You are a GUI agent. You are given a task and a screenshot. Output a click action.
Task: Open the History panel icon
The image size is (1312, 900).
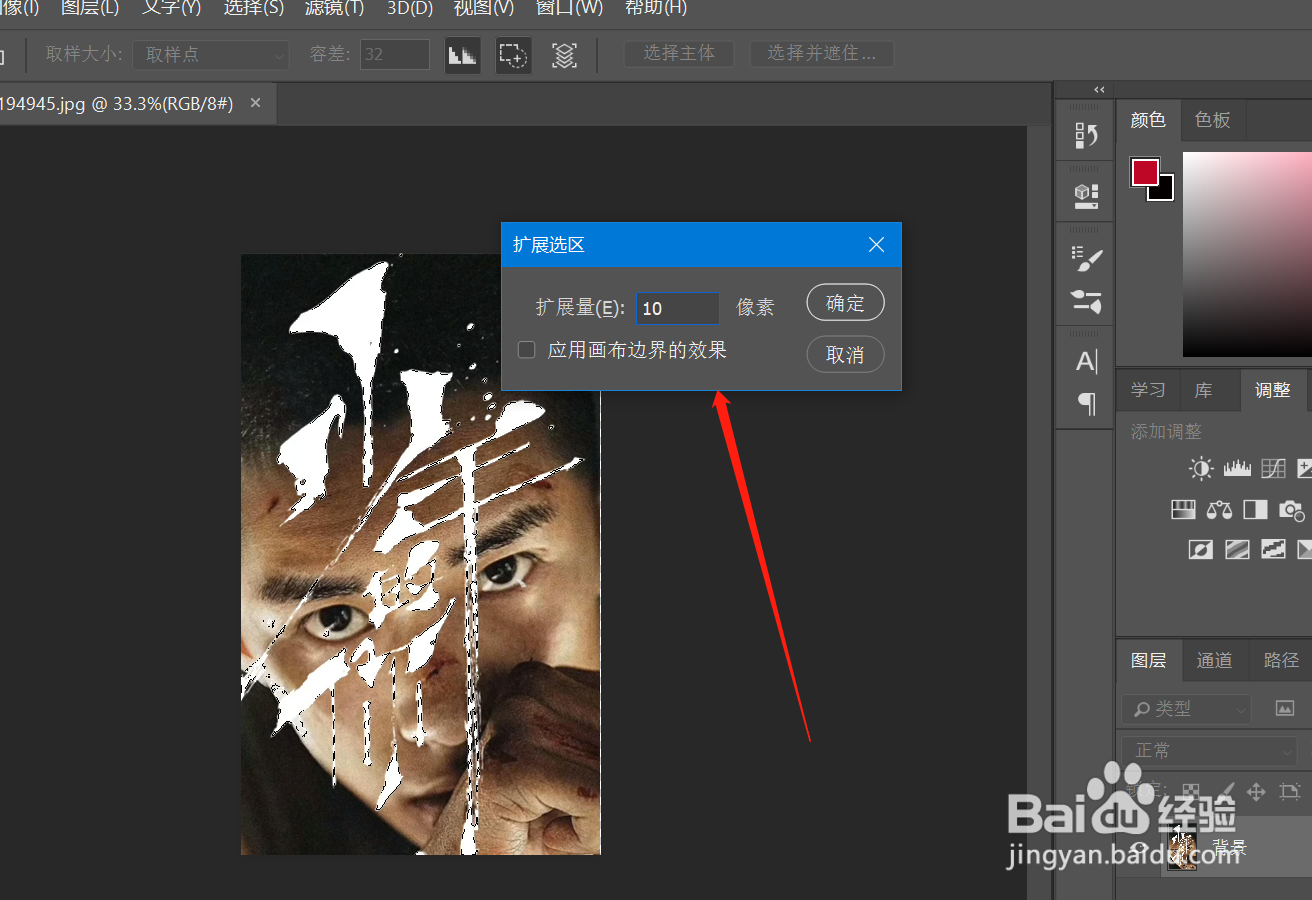pos(1086,135)
